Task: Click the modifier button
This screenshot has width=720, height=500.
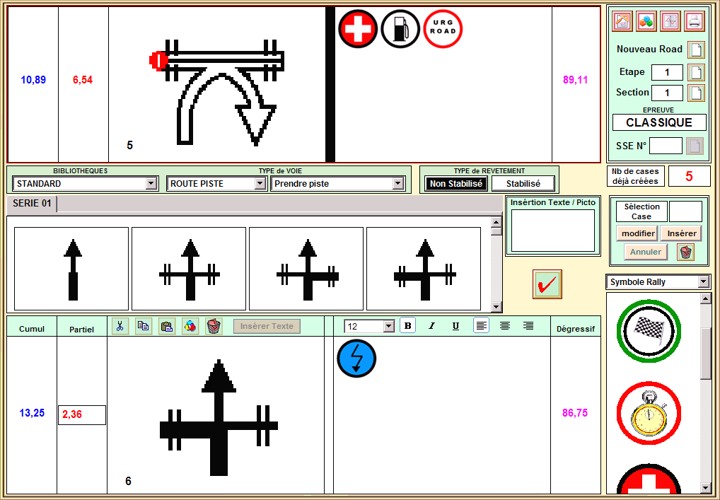Action: pyautogui.click(x=636, y=233)
